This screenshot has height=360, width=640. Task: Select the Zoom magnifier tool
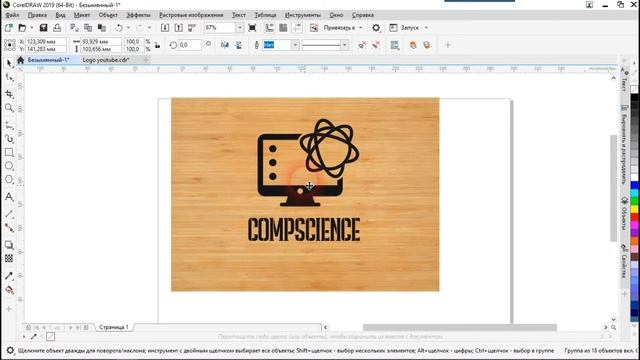(x=9, y=108)
